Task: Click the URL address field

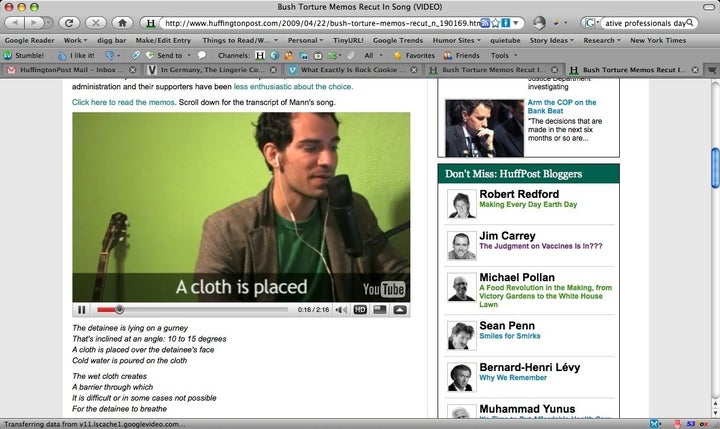Action: tap(321, 23)
